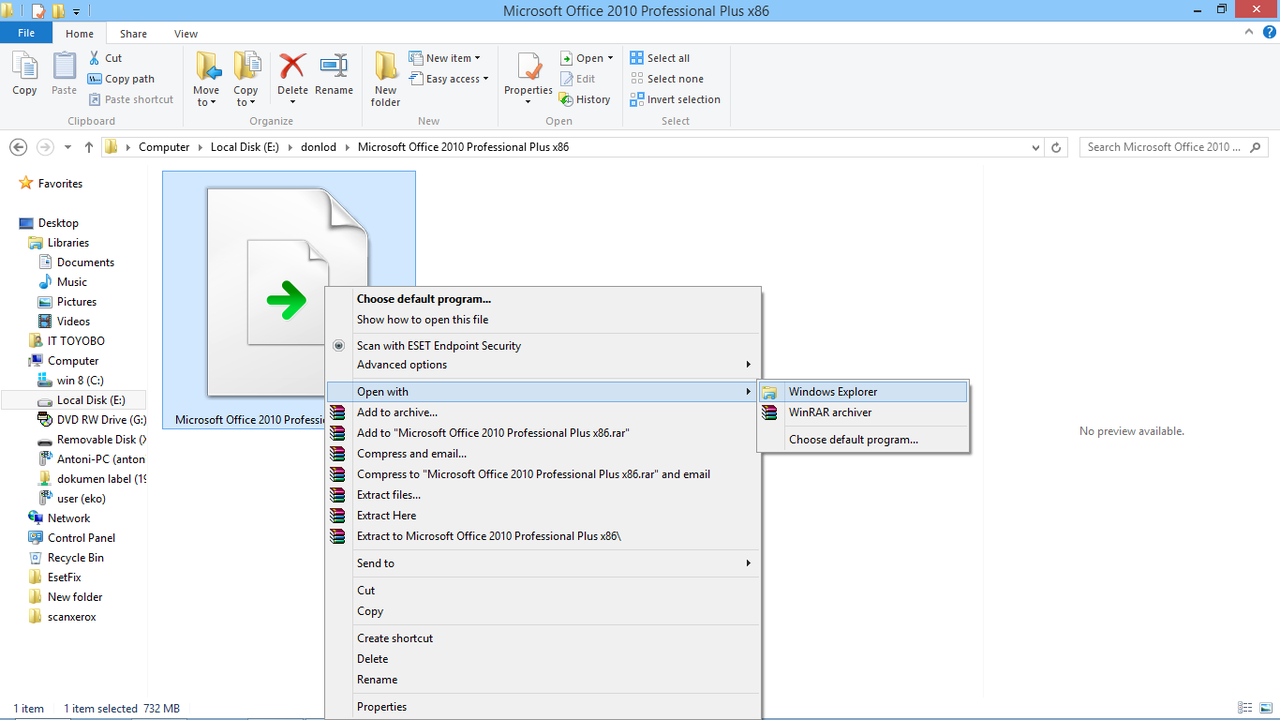Refresh the address bar location
The image size is (1280, 720).
pos(1057,147)
